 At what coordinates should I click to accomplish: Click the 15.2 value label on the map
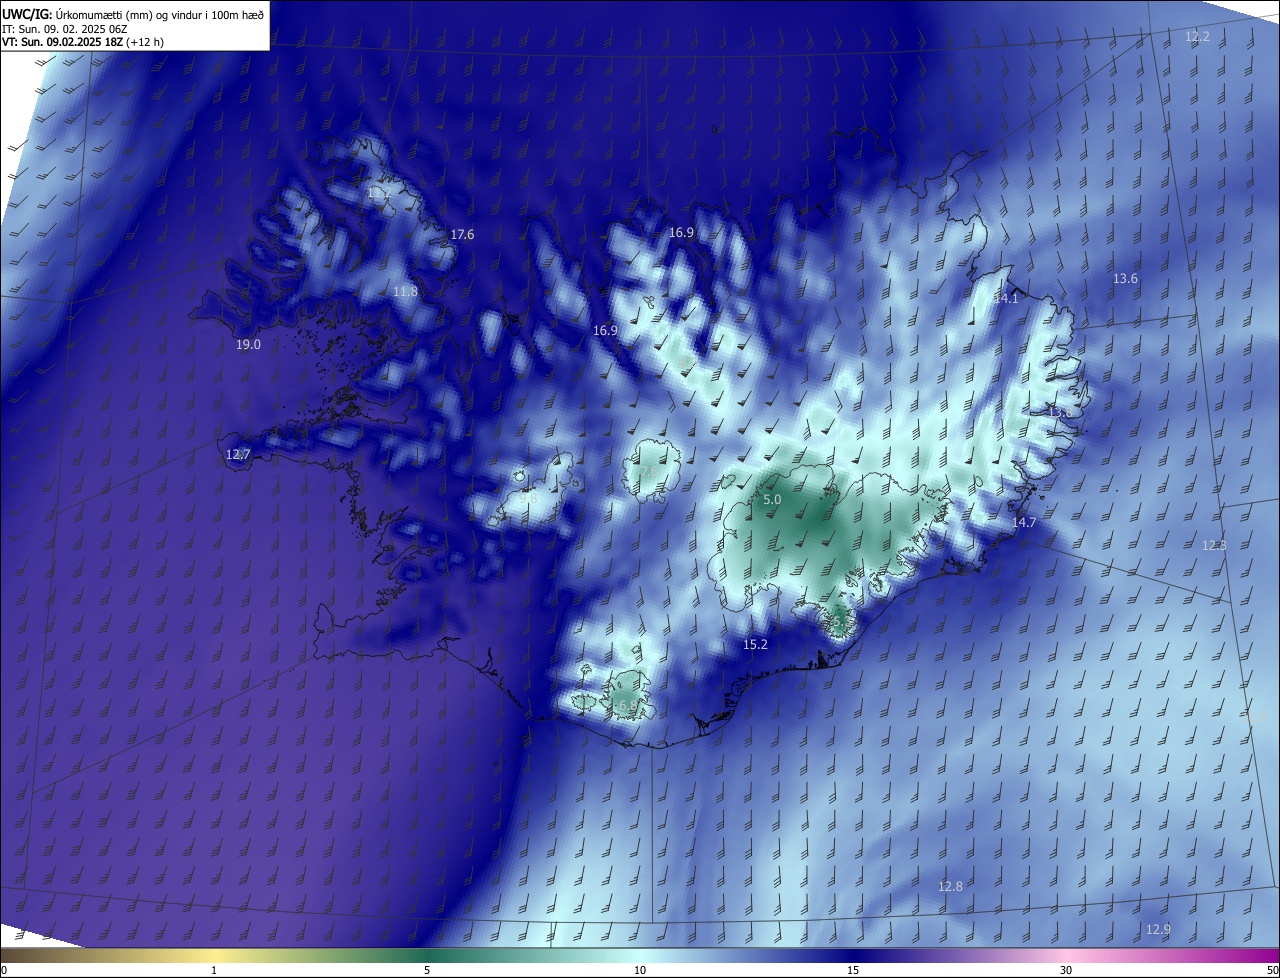pos(755,645)
